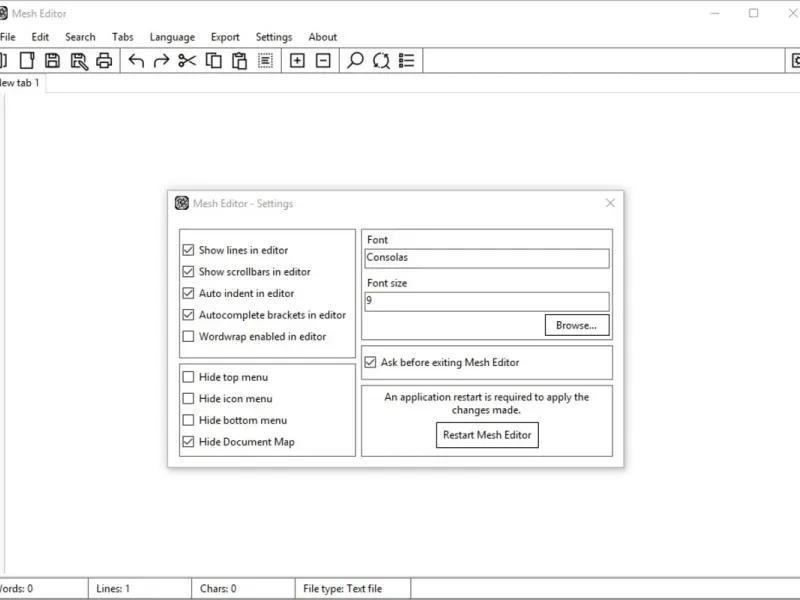Toggle Ask before exiting Mesh Editor
Screen dimensions: 800x600
pyautogui.click(x=370, y=362)
